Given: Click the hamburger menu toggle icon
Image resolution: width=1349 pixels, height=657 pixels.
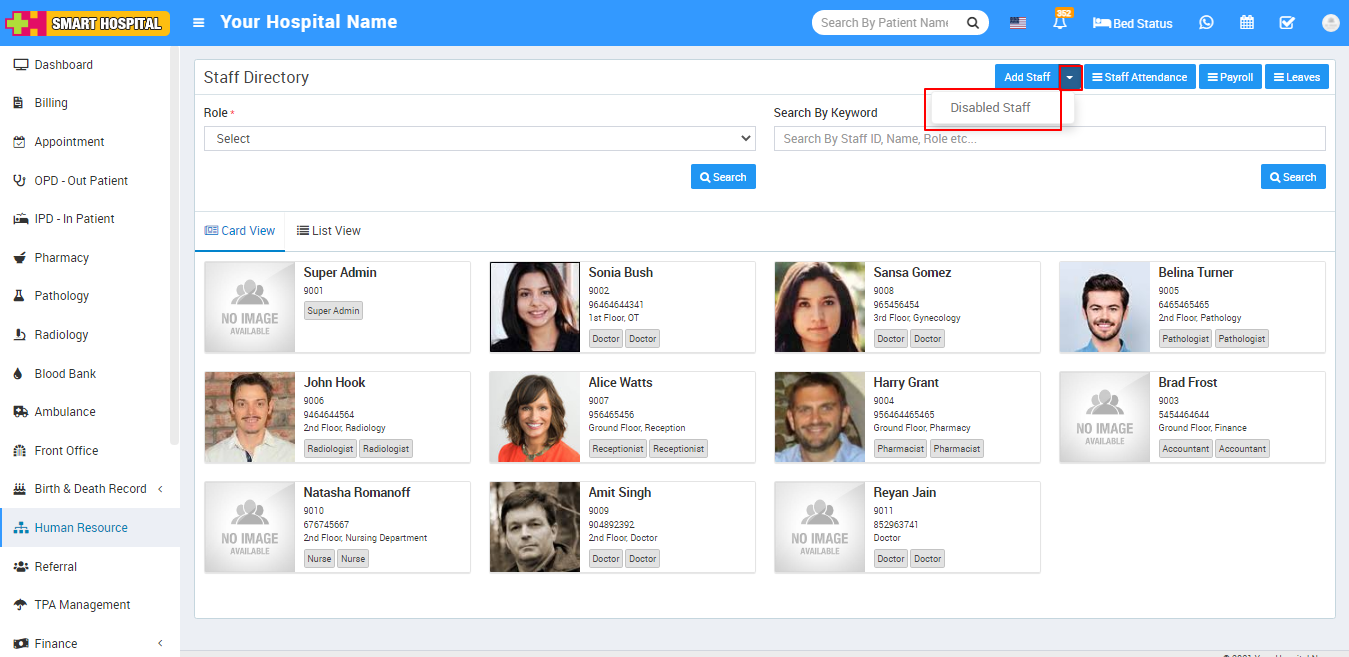Looking at the screenshot, I should [x=199, y=23].
